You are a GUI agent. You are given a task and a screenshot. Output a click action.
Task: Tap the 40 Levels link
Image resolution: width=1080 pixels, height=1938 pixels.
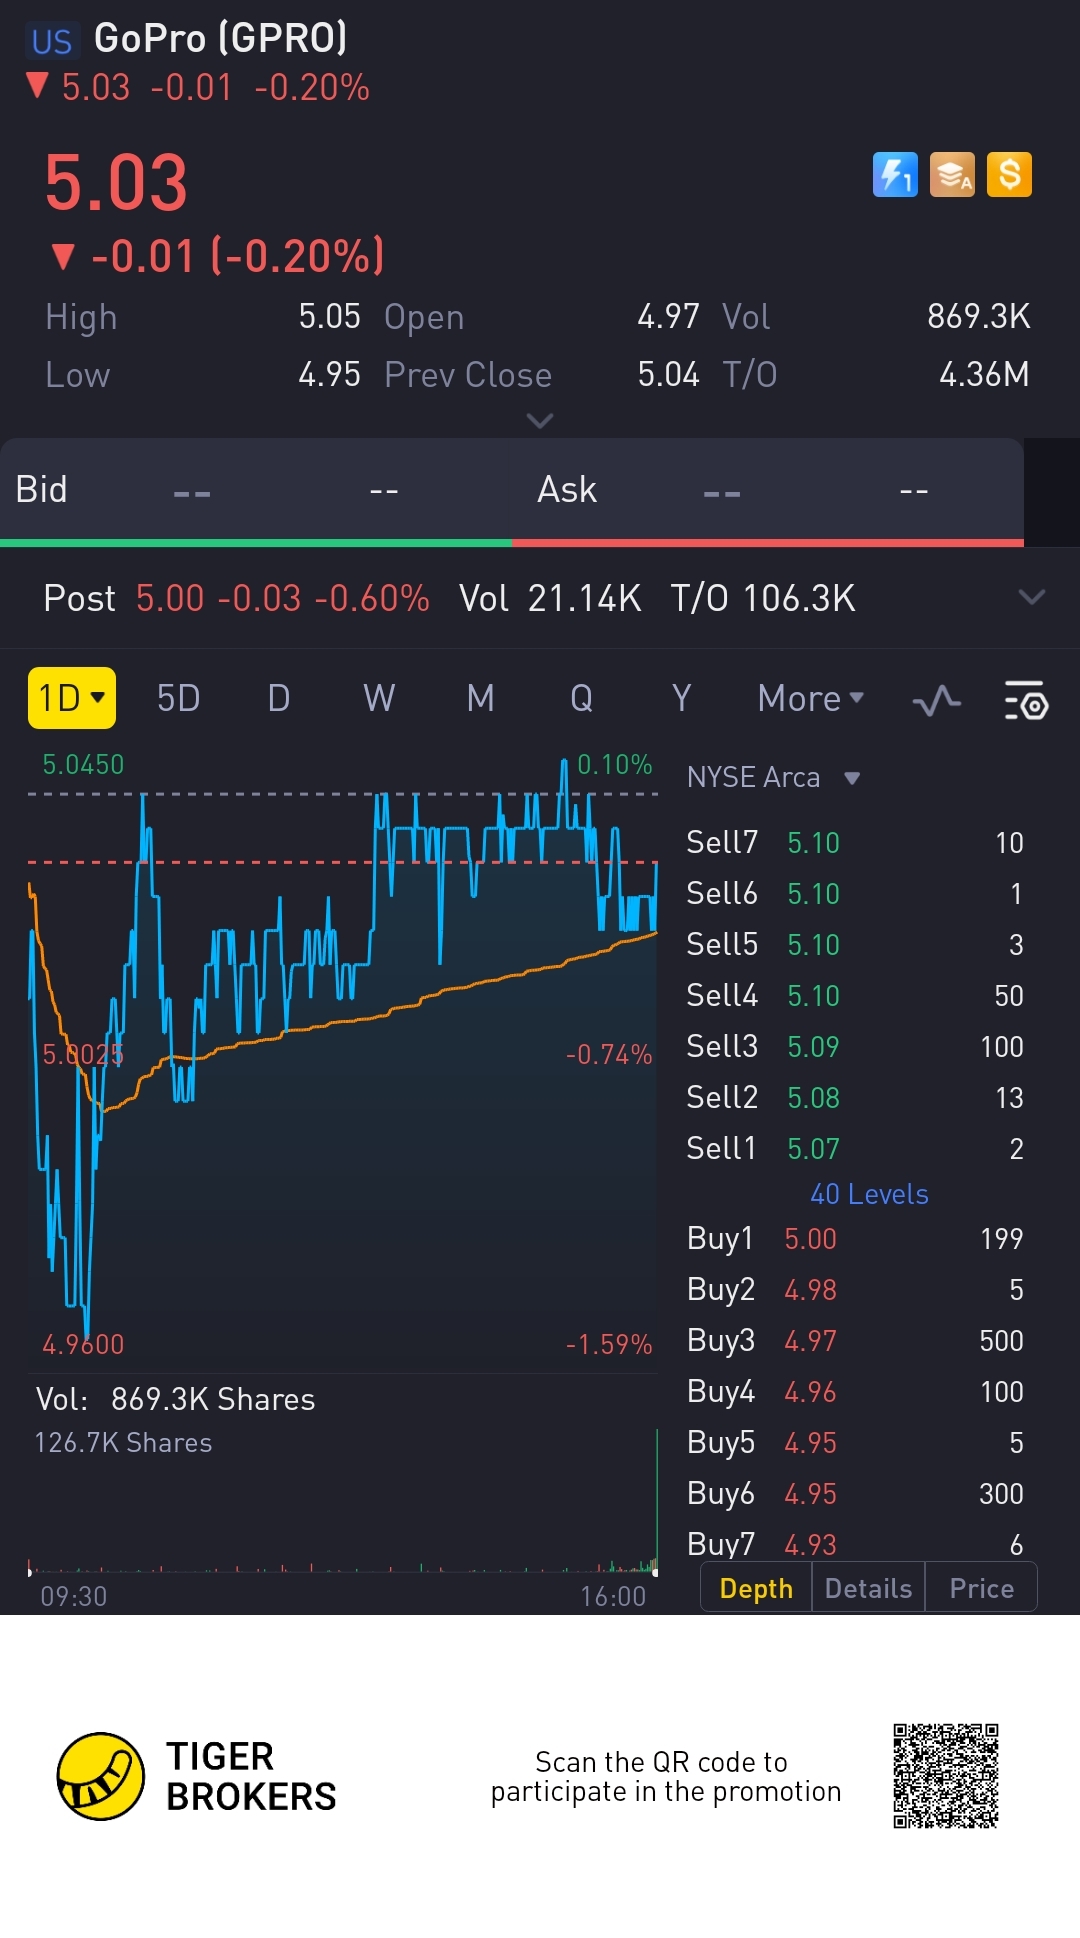click(x=869, y=1194)
